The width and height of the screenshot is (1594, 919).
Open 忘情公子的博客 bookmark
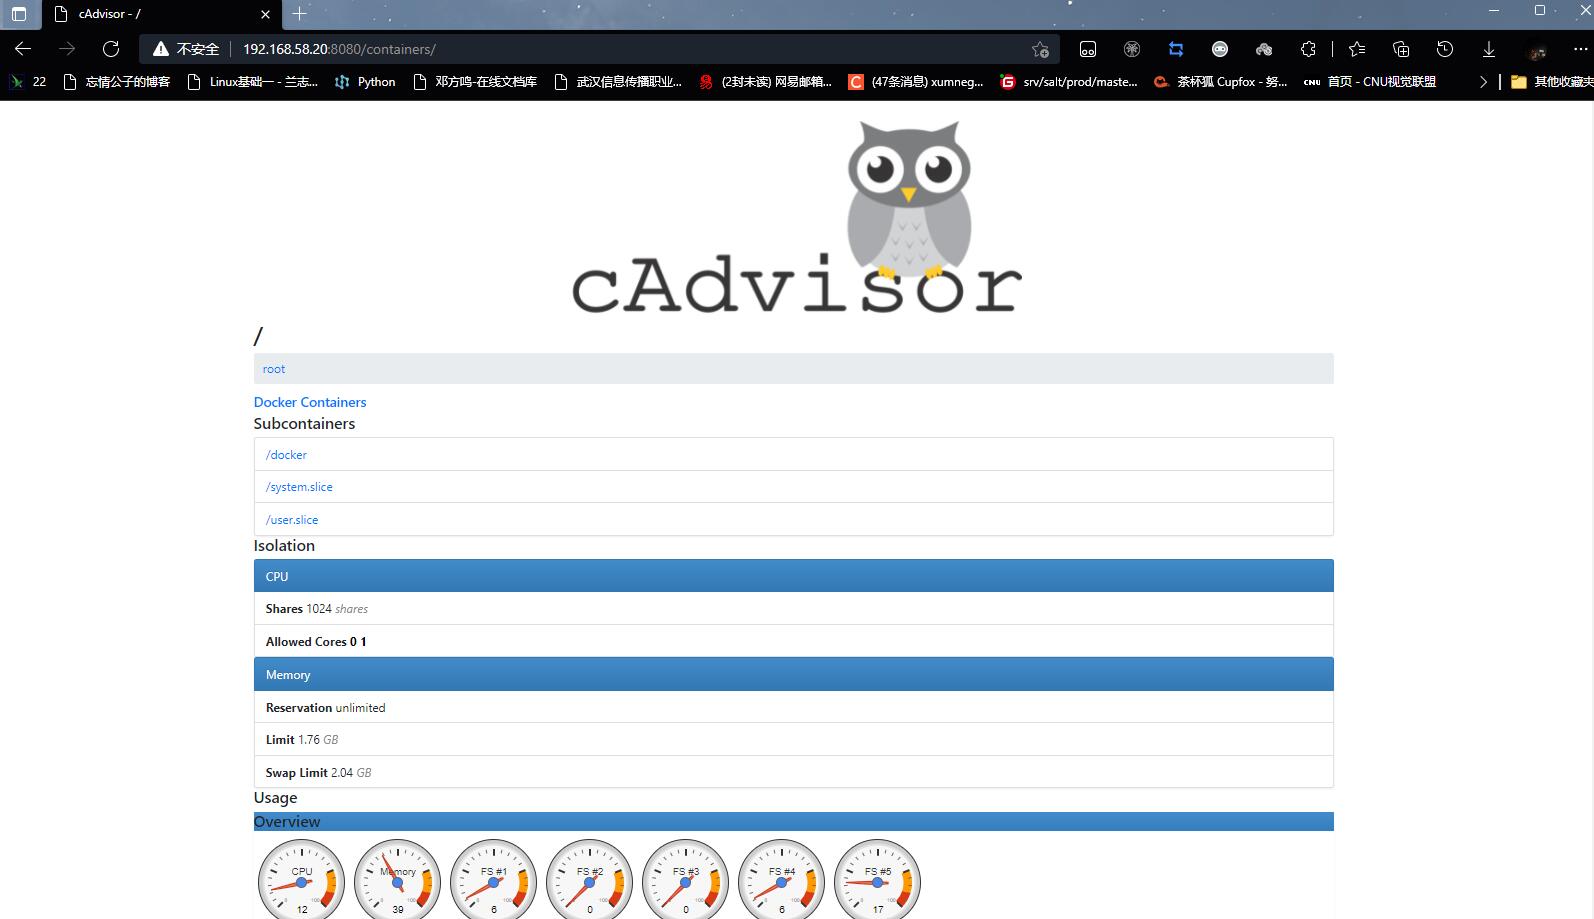(x=117, y=82)
